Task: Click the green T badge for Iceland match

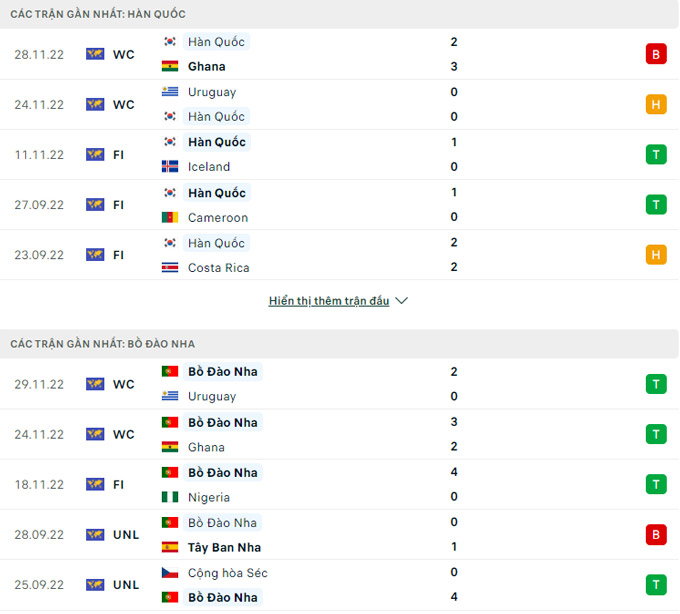Action: [x=656, y=154]
